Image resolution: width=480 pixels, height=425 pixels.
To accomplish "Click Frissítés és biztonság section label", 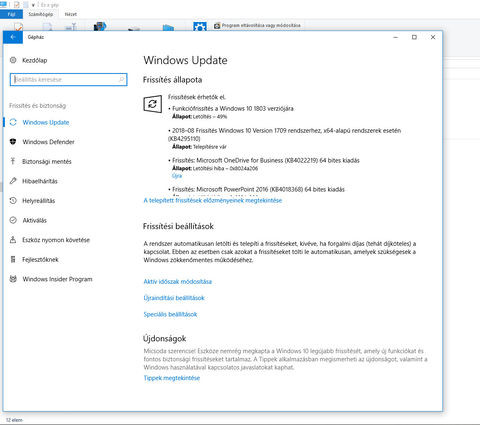I will [37, 106].
